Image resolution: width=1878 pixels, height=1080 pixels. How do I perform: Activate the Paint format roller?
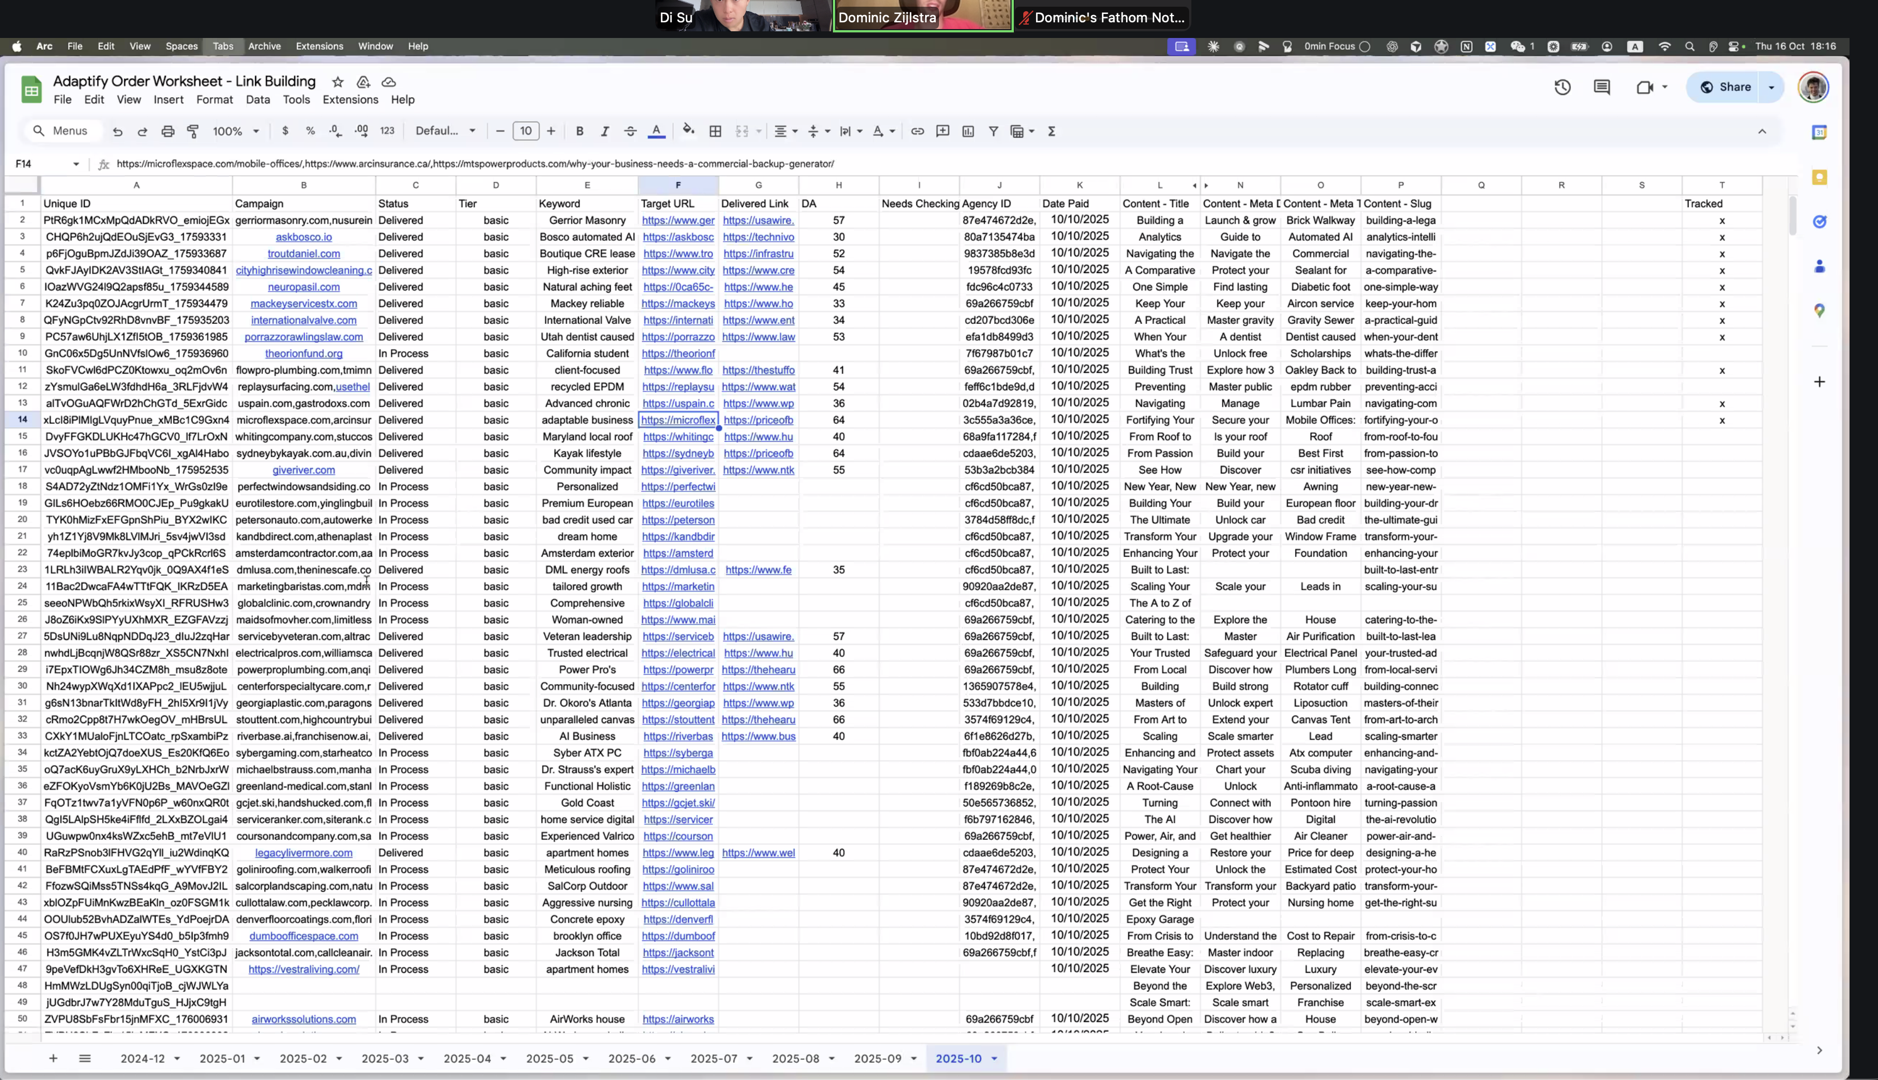coord(193,131)
